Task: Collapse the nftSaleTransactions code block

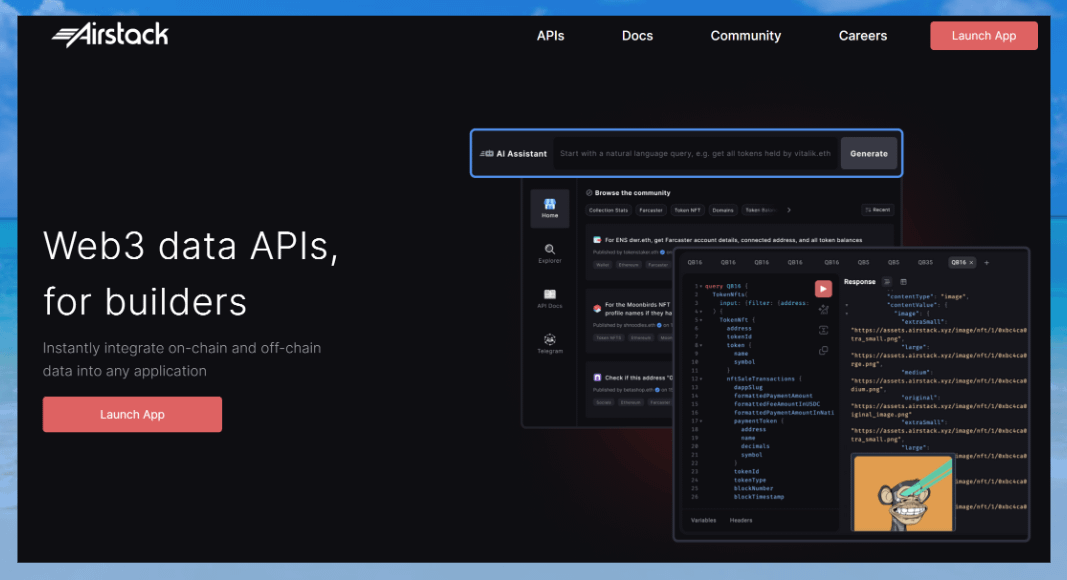Action: (701, 379)
